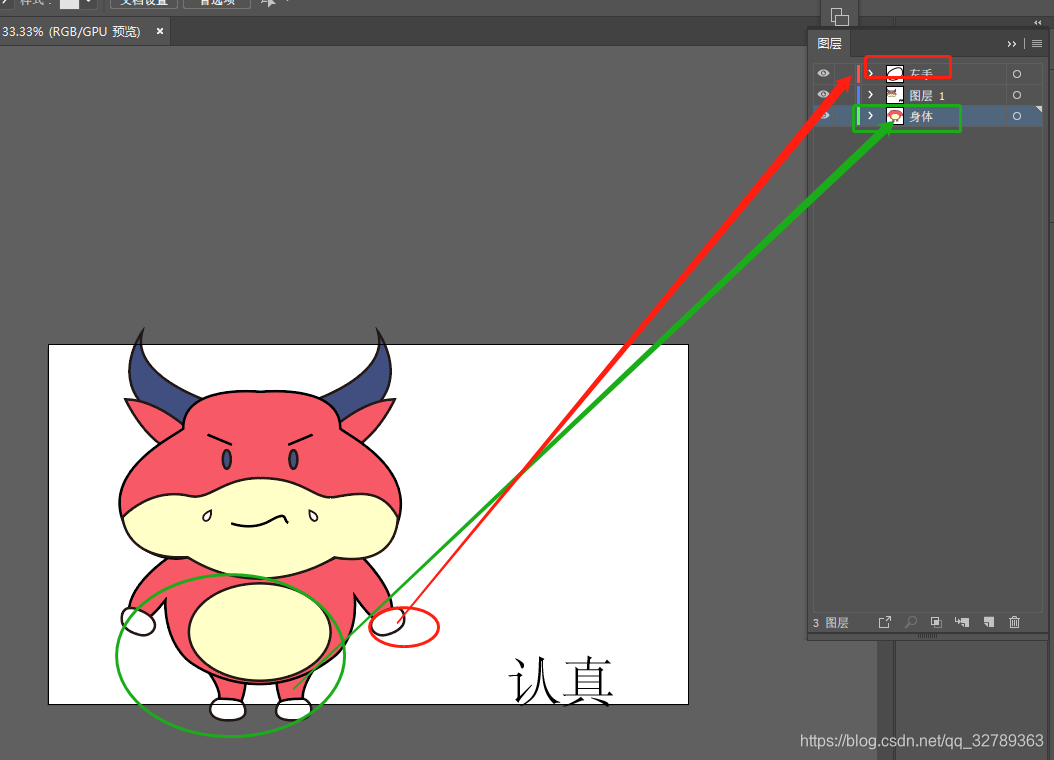Expand the 图层 1 layer contents
1054x760 pixels.
coord(870,95)
